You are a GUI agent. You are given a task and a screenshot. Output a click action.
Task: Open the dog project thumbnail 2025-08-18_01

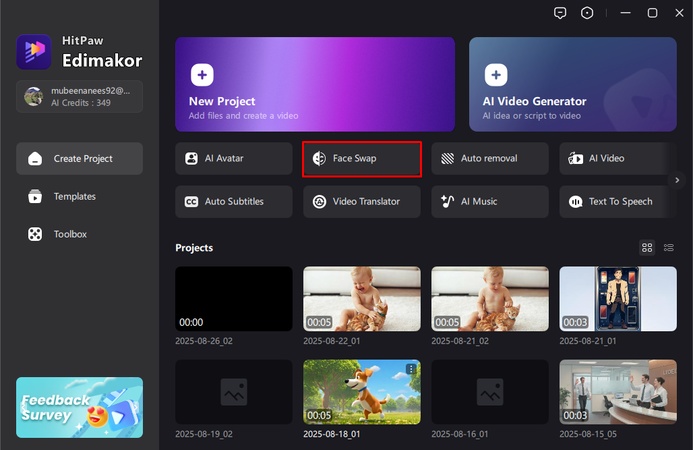pyautogui.click(x=362, y=392)
